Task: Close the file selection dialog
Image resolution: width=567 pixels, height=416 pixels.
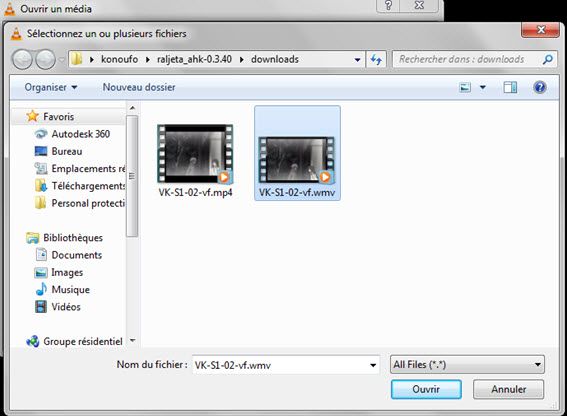Action: (541, 30)
